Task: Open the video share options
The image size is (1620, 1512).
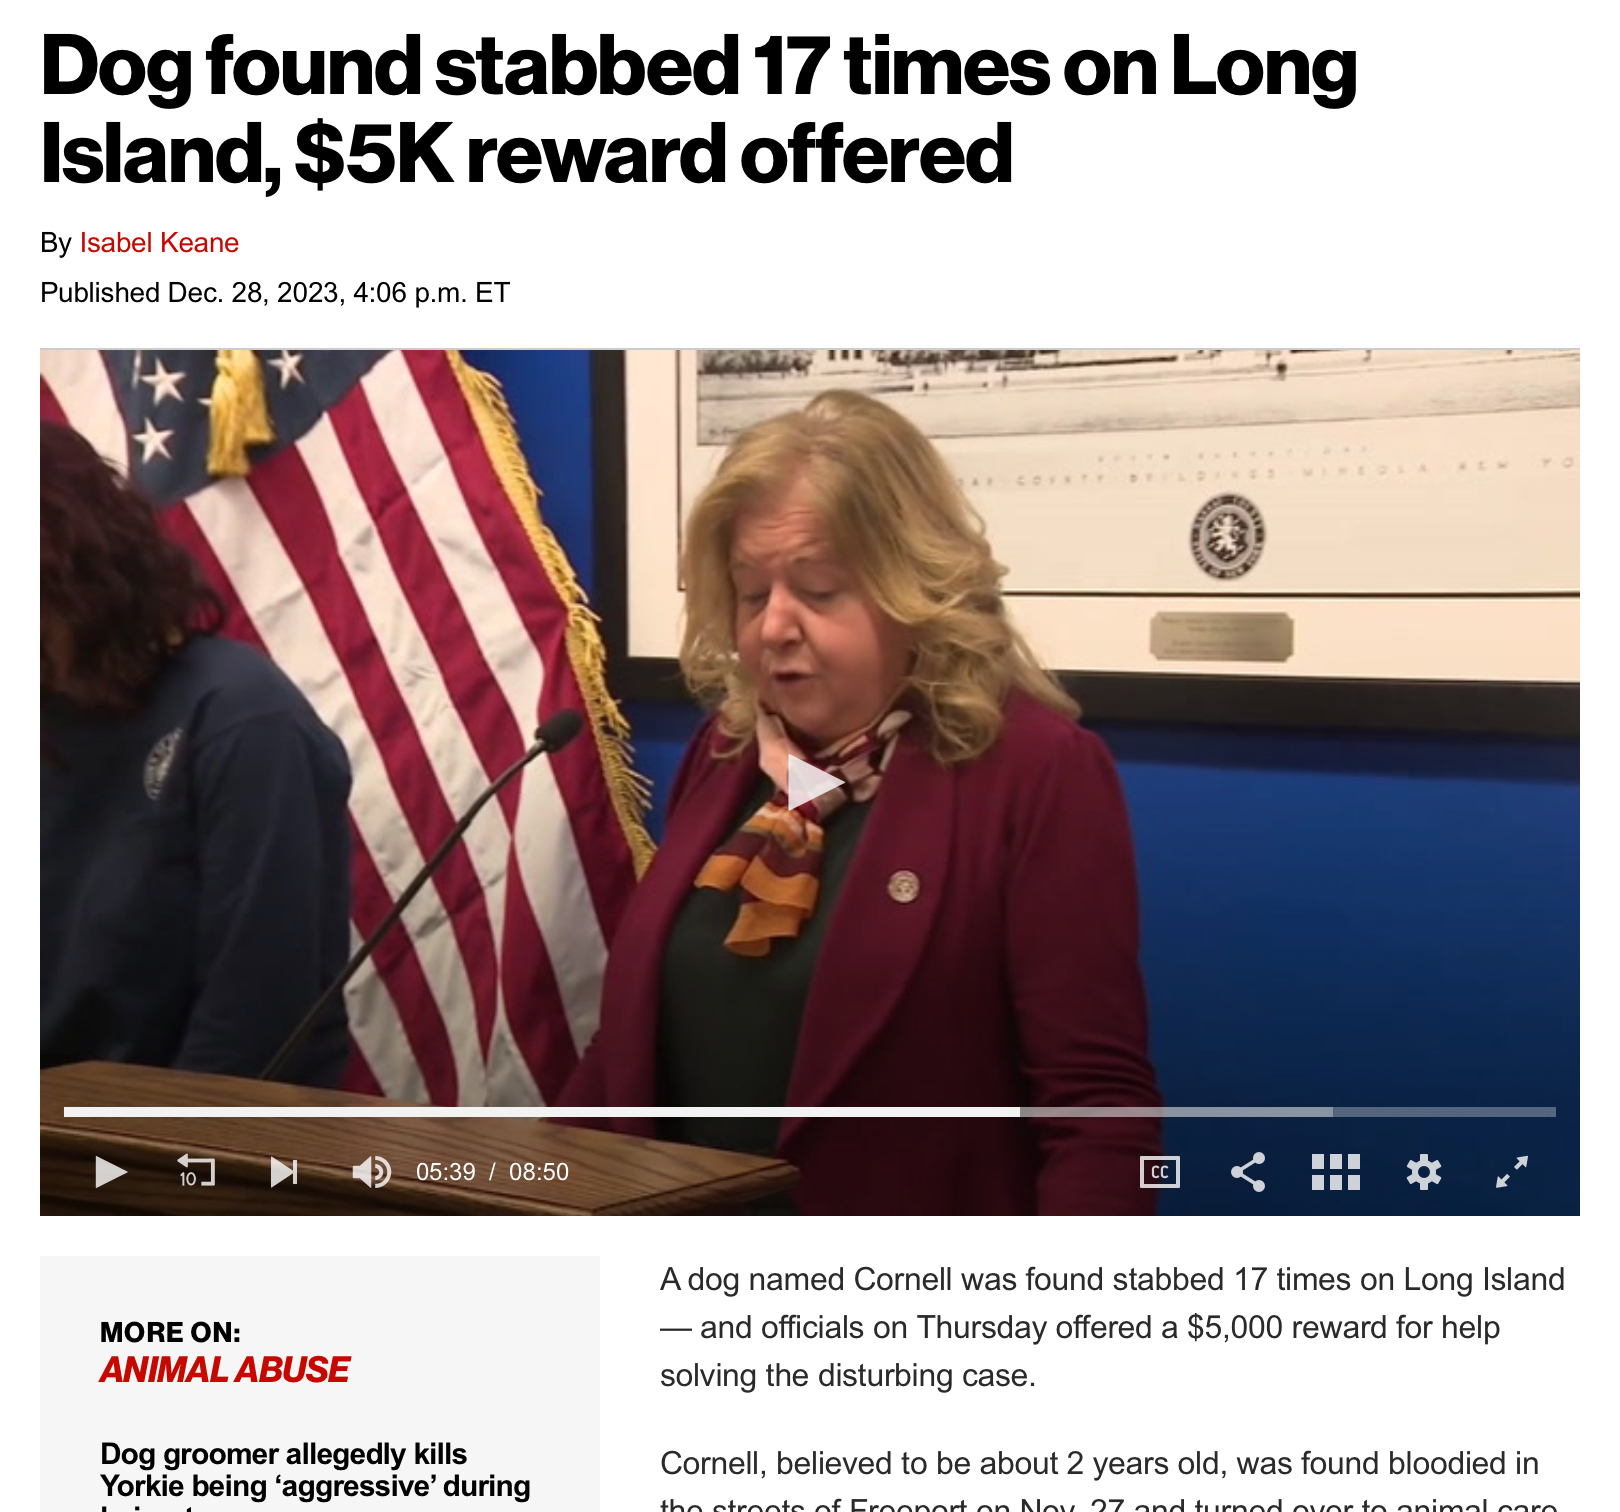Action: pyautogui.click(x=1248, y=1171)
